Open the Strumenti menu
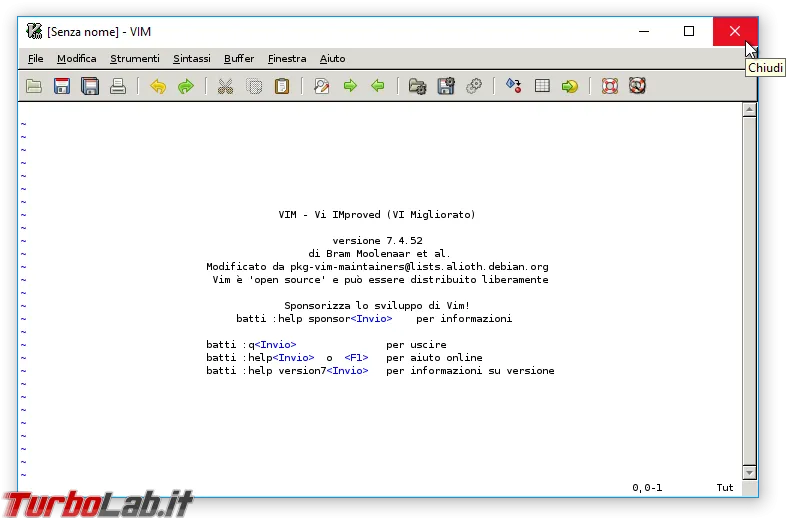This screenshot has width=786, height=520. coord(135,59)
